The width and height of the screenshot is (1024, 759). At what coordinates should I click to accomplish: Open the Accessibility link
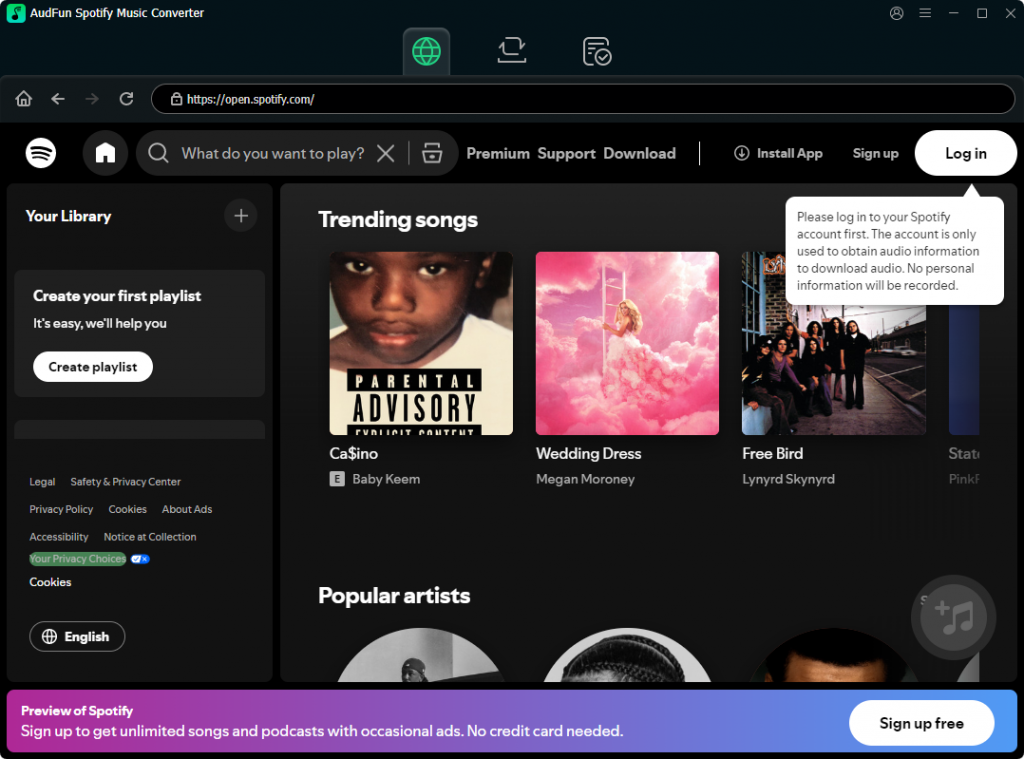pos(59,536)
